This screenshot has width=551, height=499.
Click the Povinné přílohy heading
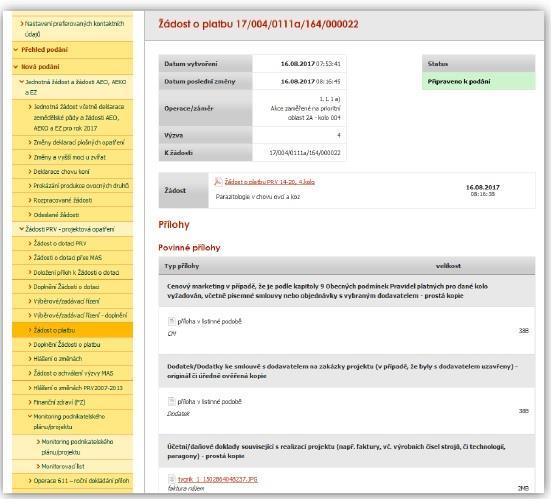189,248
